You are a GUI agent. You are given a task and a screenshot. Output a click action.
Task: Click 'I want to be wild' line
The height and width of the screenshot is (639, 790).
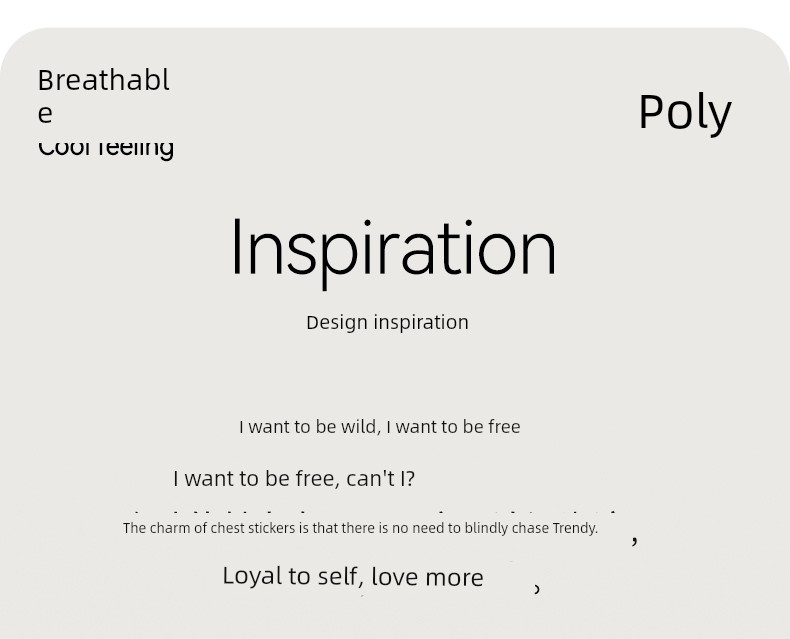coord(380,427)
